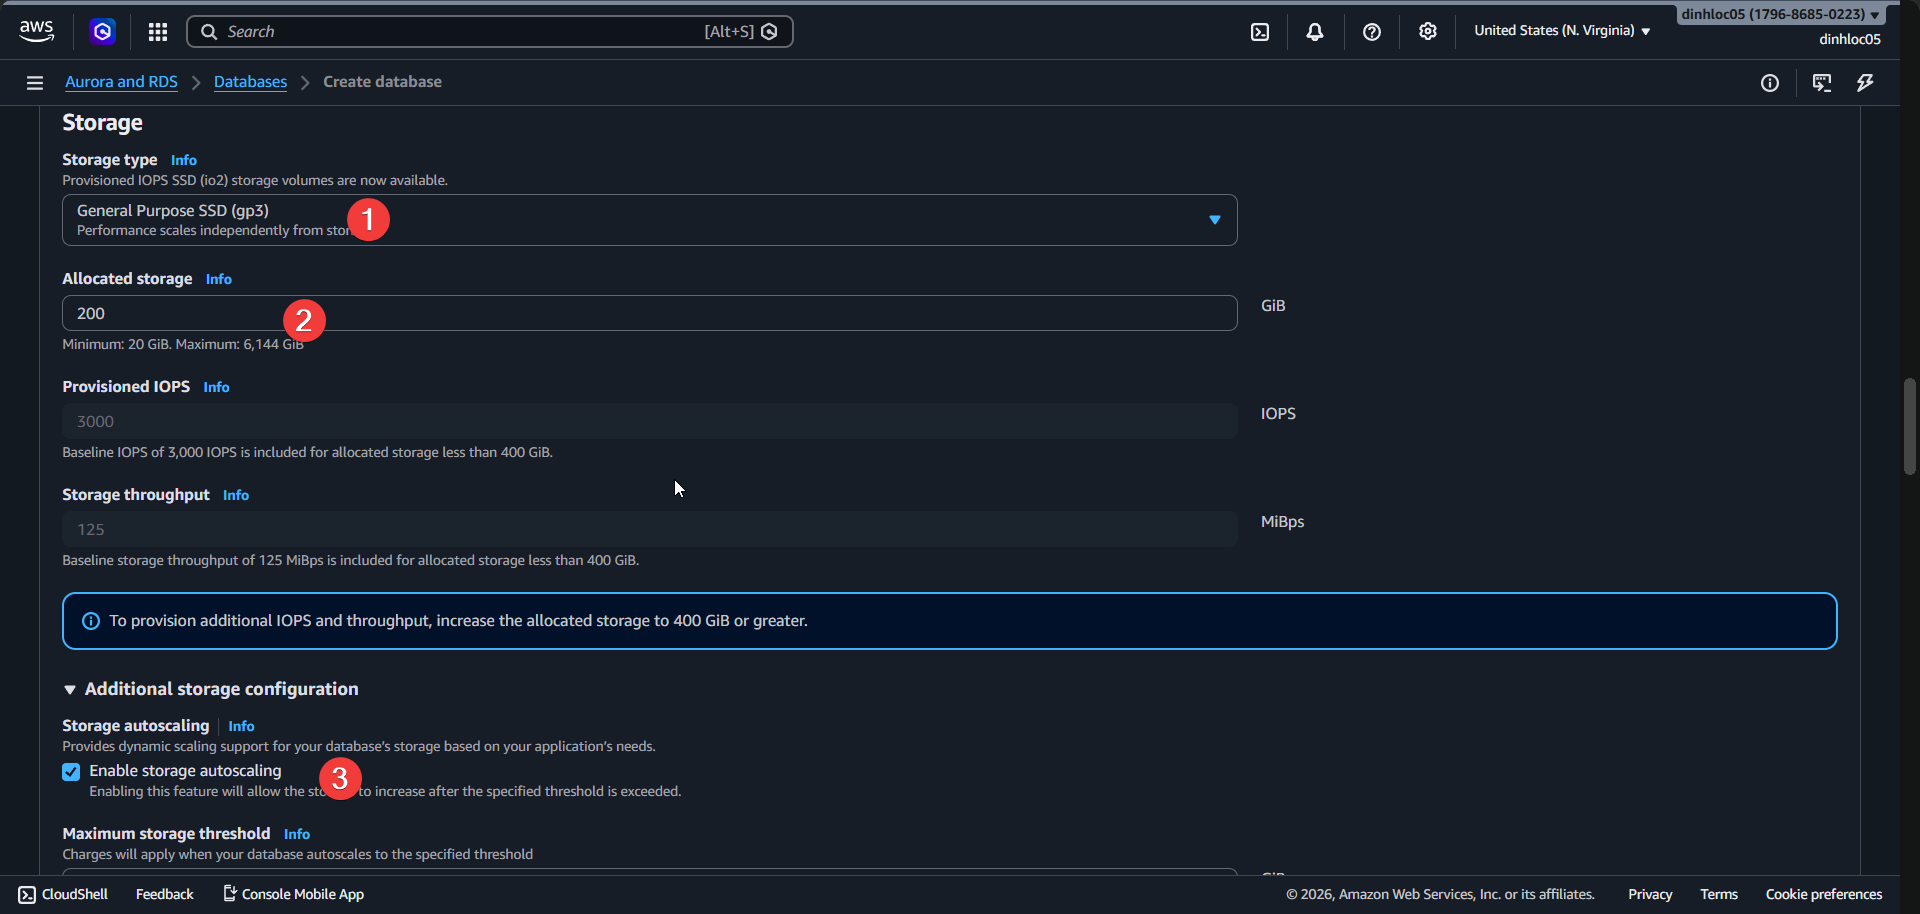Click text about baseline IOPS of 3,000
The image size is (1920, 914).
[x=307, y=452]
